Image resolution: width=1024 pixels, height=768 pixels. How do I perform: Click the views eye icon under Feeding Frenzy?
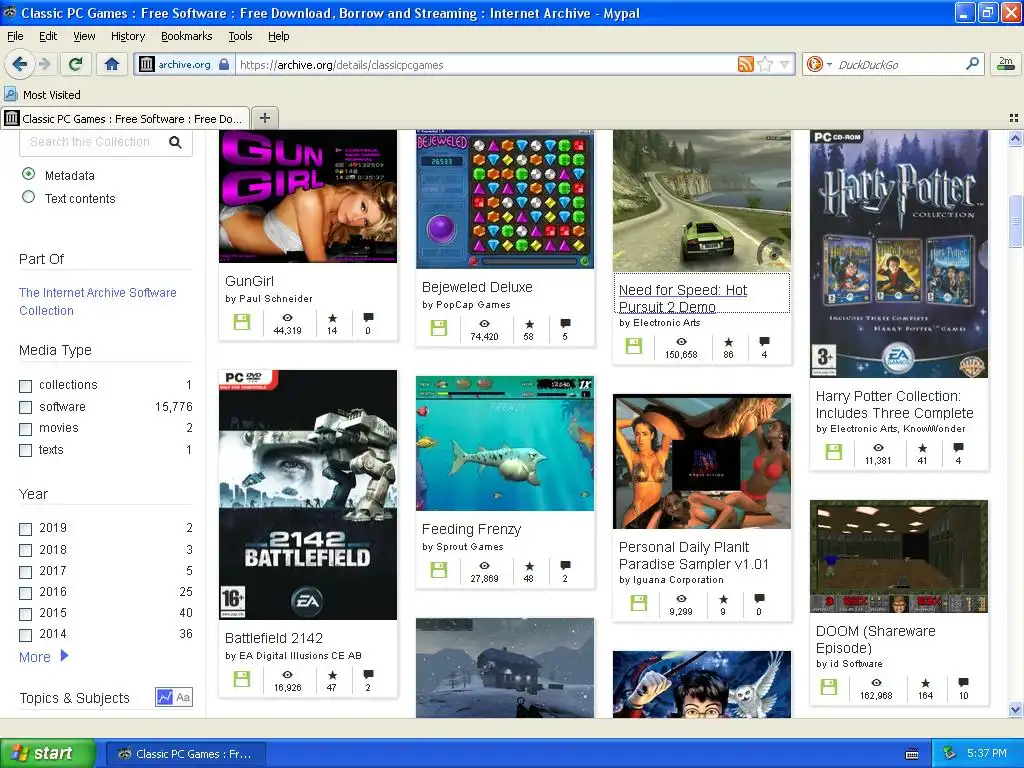pyautogui.click(x=484, y=566)
